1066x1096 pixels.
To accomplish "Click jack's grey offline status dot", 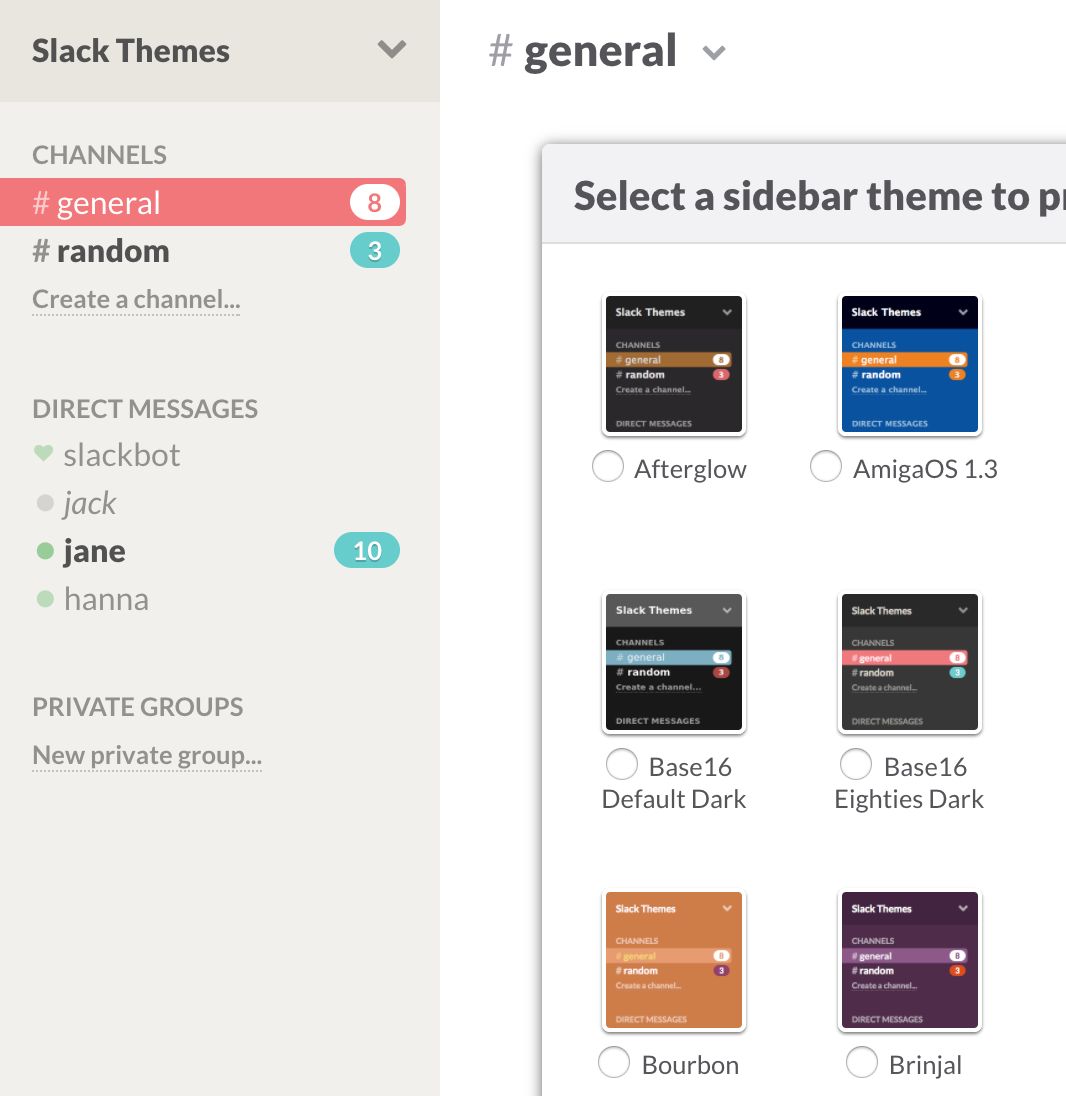I will coord(44,503).
